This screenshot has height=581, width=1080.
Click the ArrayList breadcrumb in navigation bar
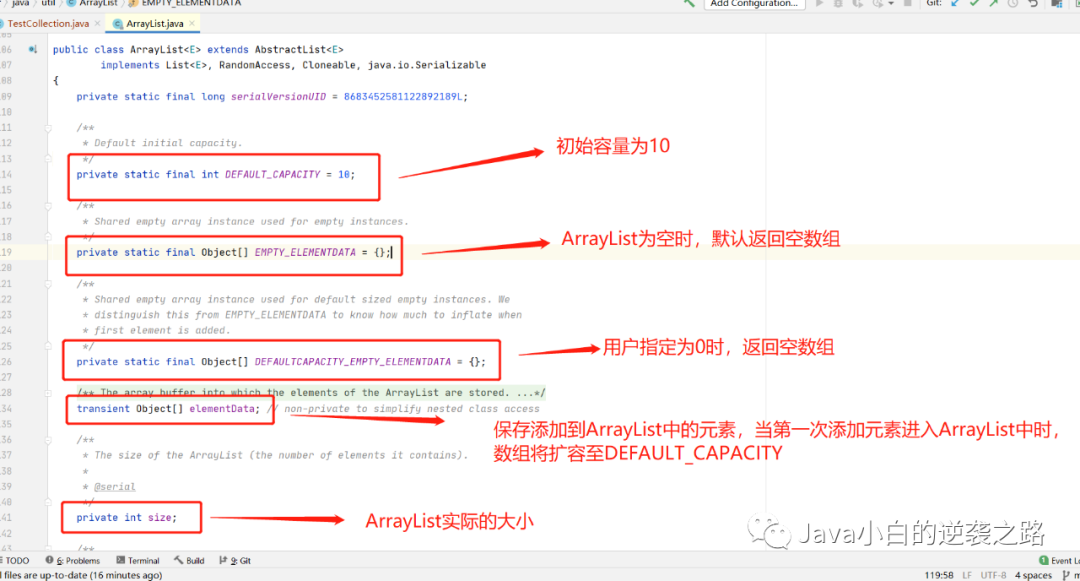[98, 3]
